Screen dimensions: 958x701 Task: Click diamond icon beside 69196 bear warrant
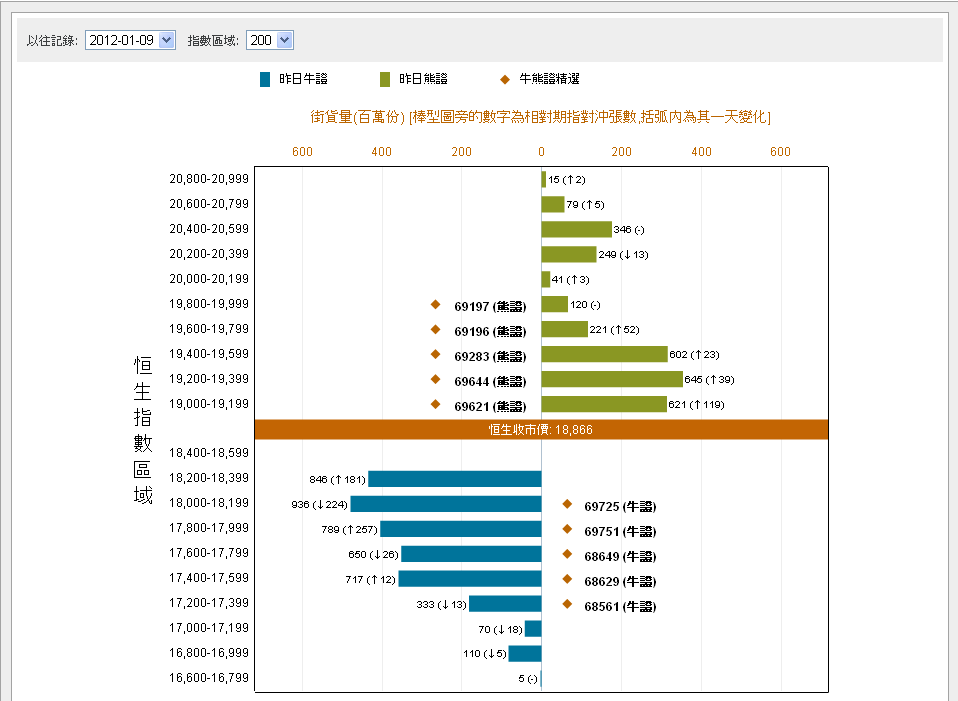pyautogui.click(x=435, y=329)
